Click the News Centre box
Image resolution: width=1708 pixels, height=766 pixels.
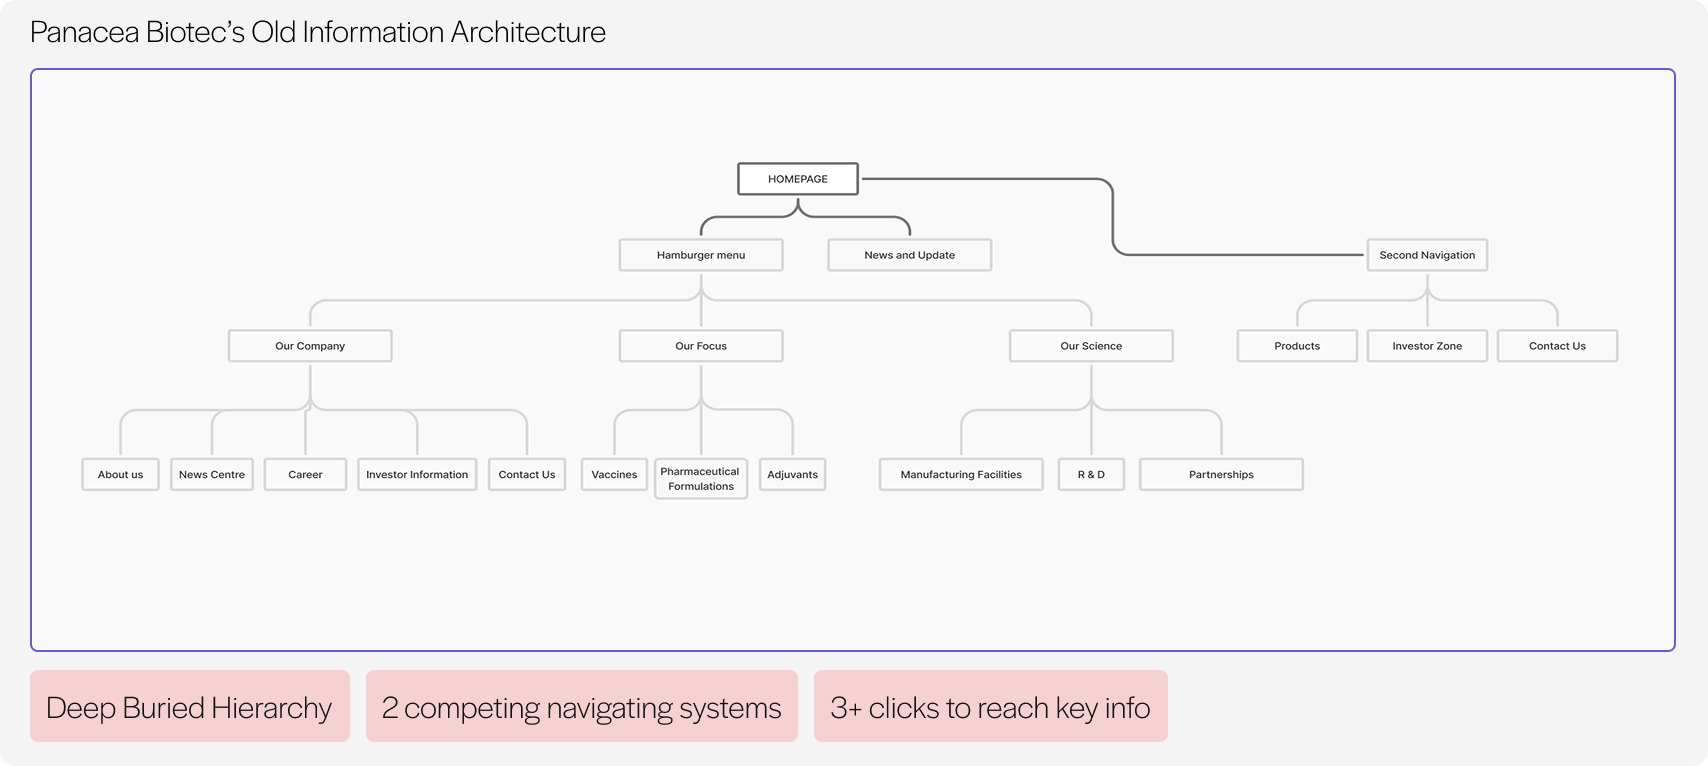(212, 475)
